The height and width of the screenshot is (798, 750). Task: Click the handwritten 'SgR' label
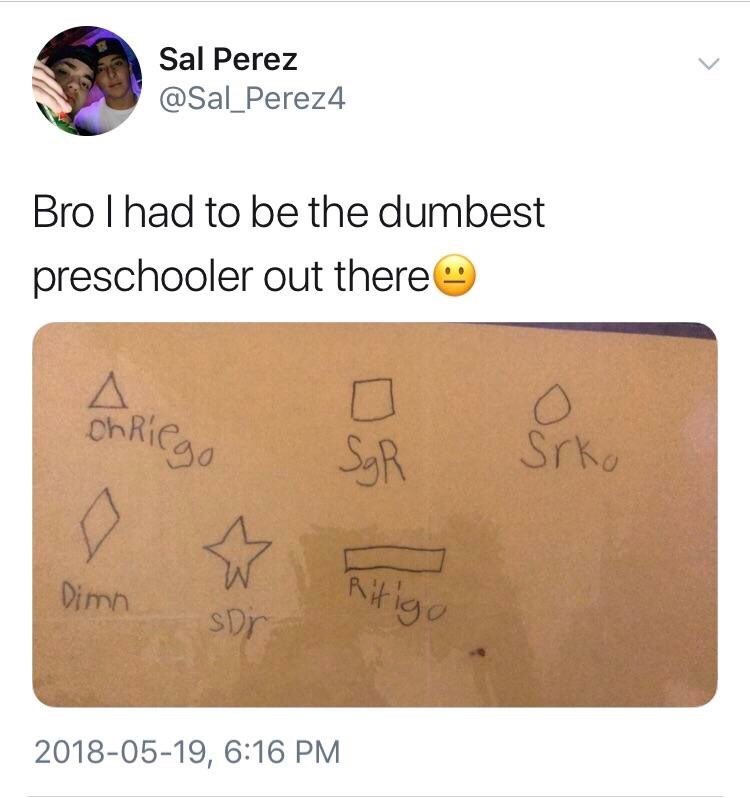tap(373, 461)
